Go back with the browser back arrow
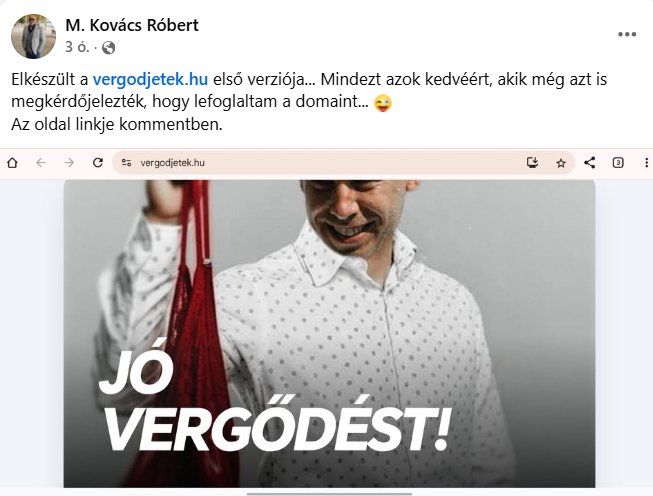This screenshot has height=496, width=653. point(41,162)
